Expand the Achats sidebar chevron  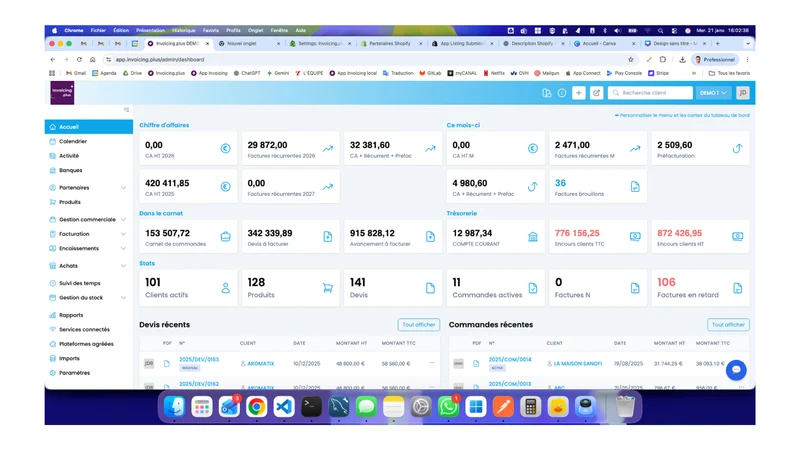pyautogui.click(x=123, y=266)
